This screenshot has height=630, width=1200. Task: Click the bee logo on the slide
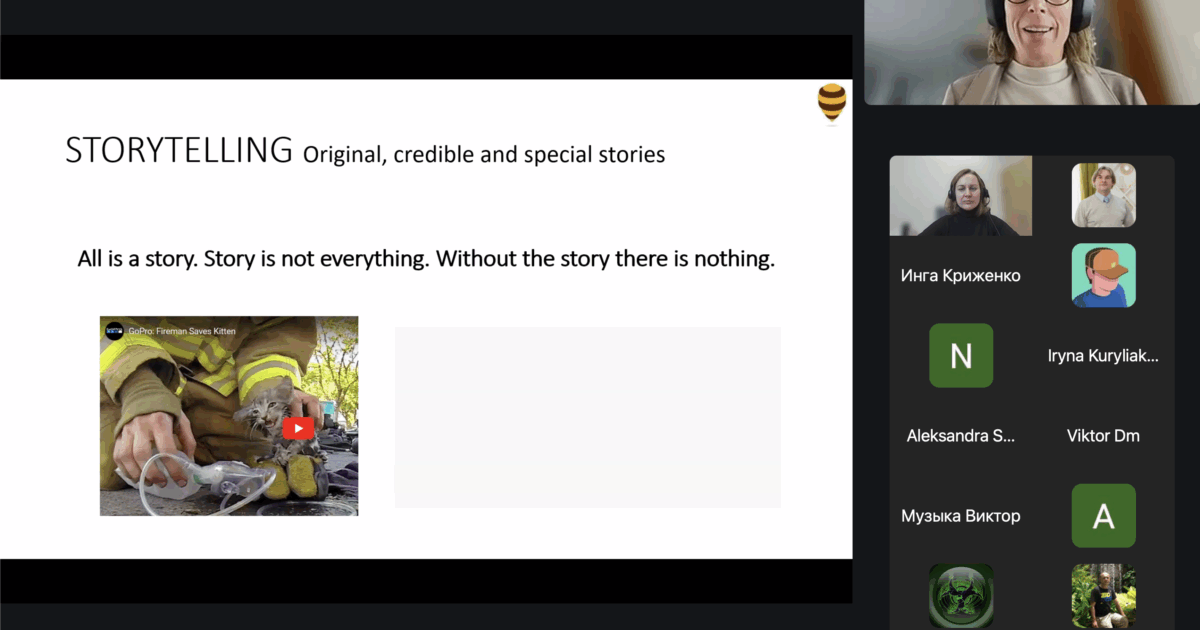[831, 102]
